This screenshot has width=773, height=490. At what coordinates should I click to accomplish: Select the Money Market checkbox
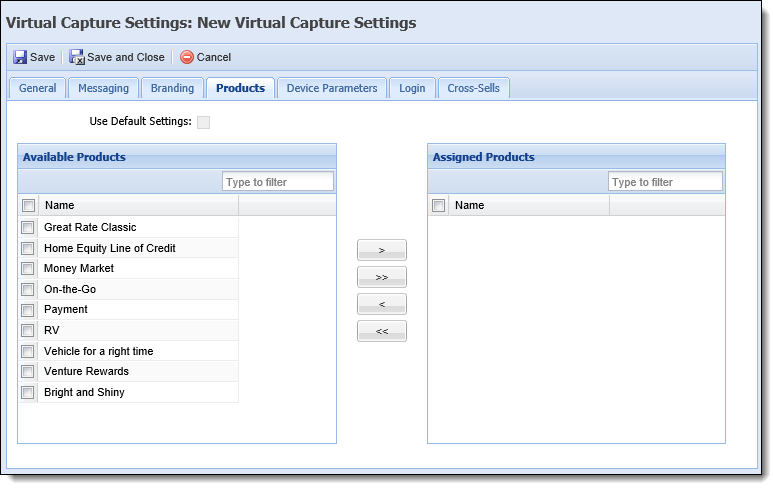[28, 269]
